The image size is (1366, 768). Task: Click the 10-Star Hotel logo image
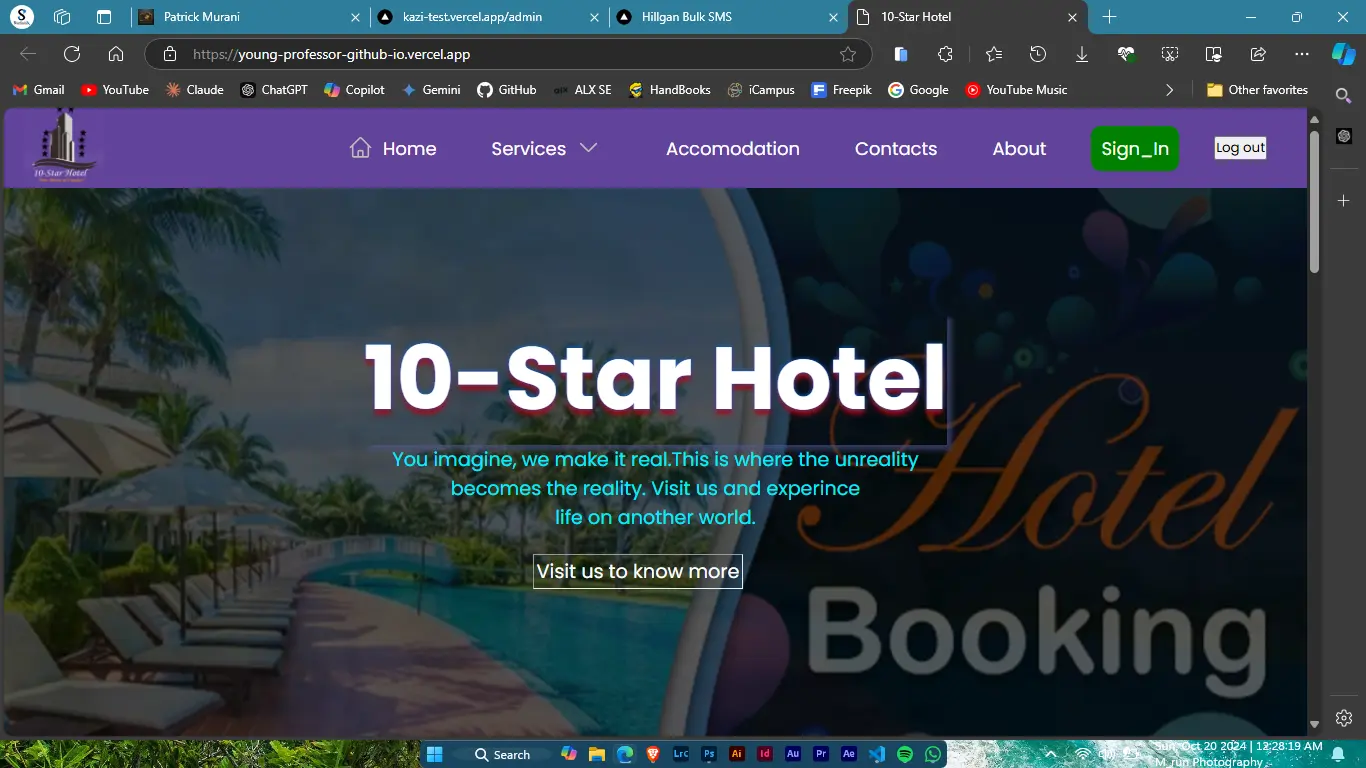click(64, 147)
